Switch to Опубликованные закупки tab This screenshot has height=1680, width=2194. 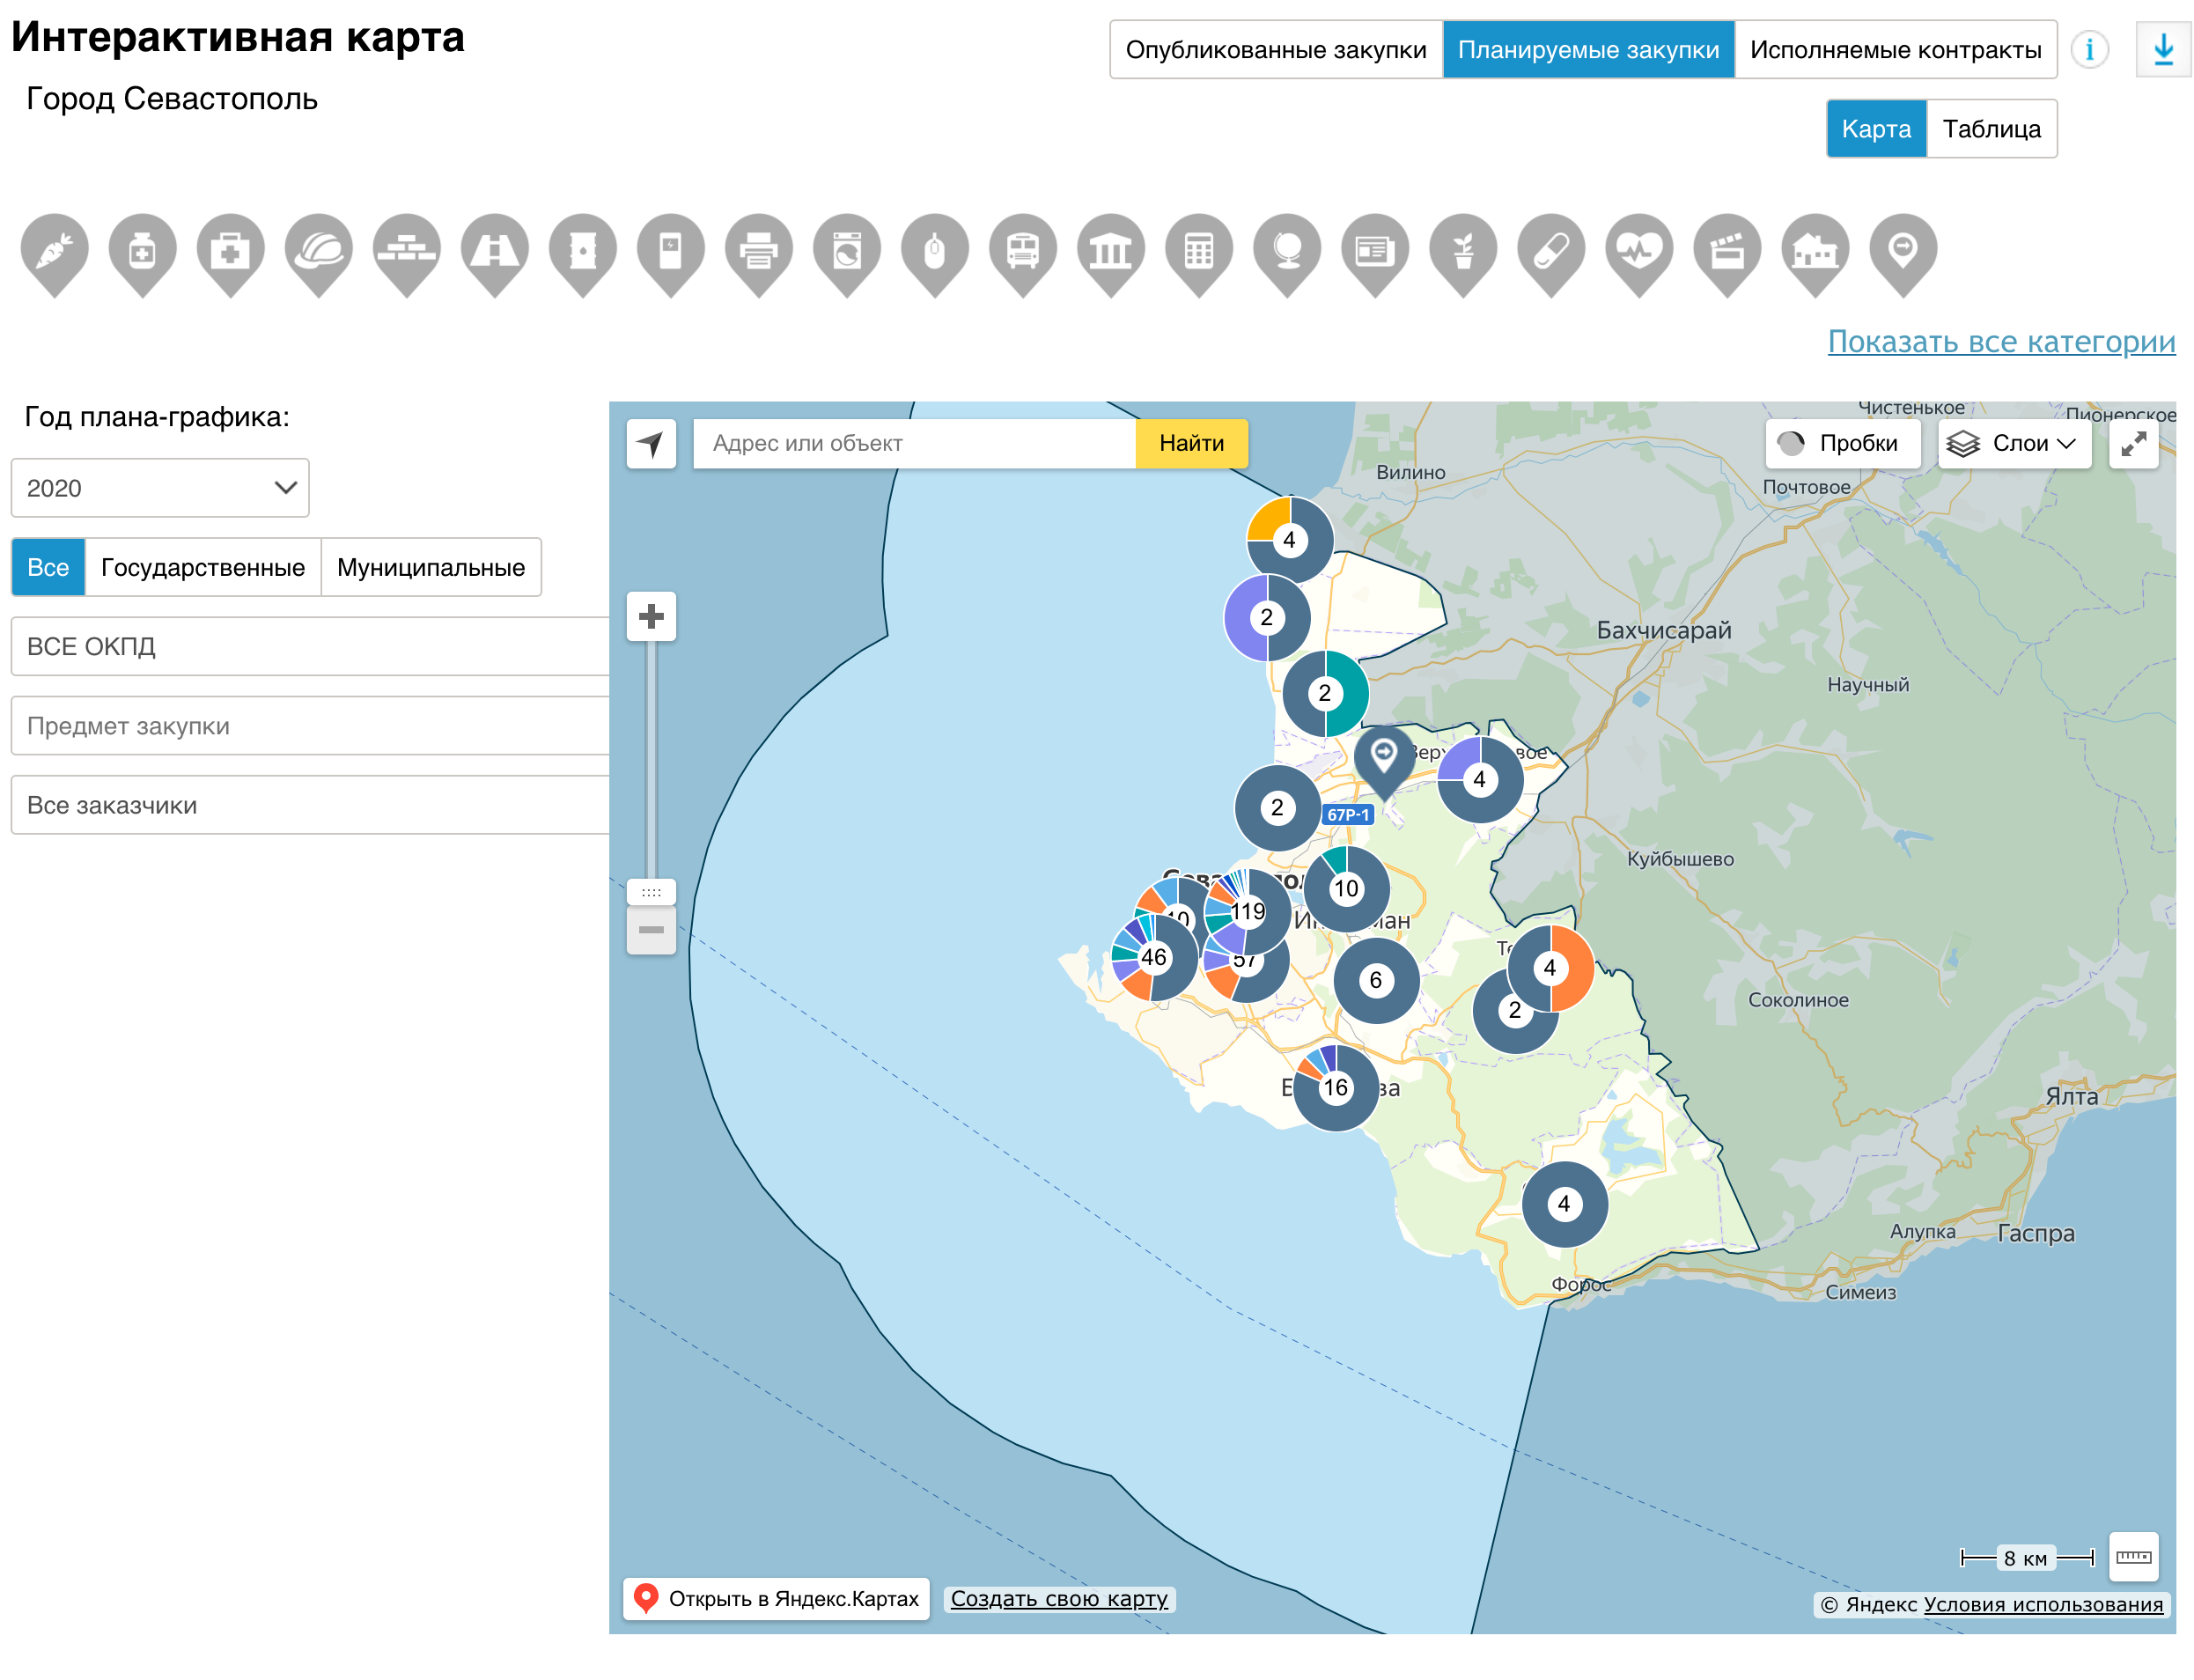tap(1275, 49)
